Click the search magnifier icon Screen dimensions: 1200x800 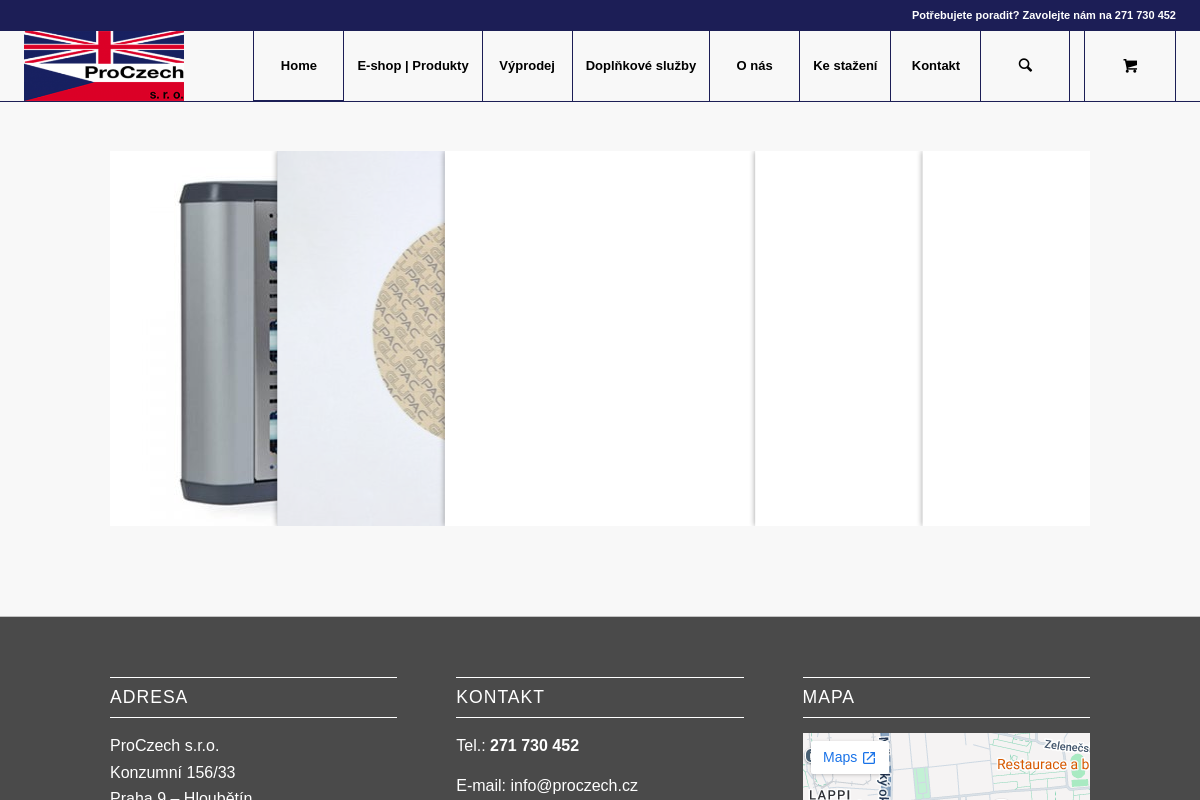[1025, 66]
